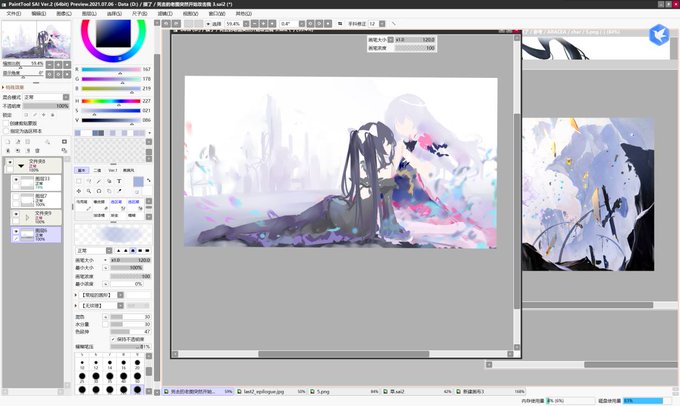Image resolution: width=680 pixels, height=406 pixels.
Task: Select brush size preset 20
Action: (137, 363)
